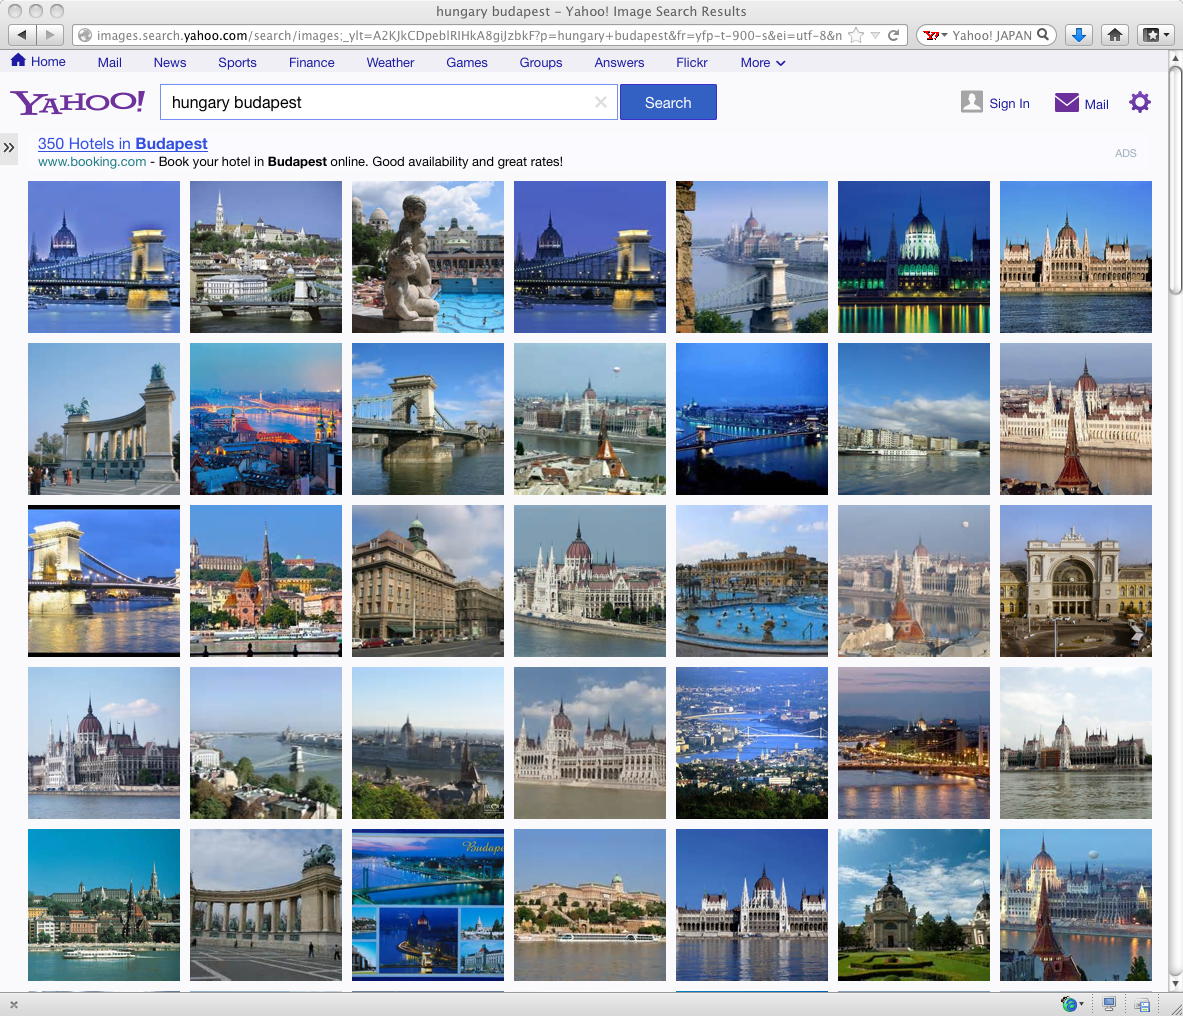Open thumbnail of Szechenyi thermal bath pool

point(751,581)
